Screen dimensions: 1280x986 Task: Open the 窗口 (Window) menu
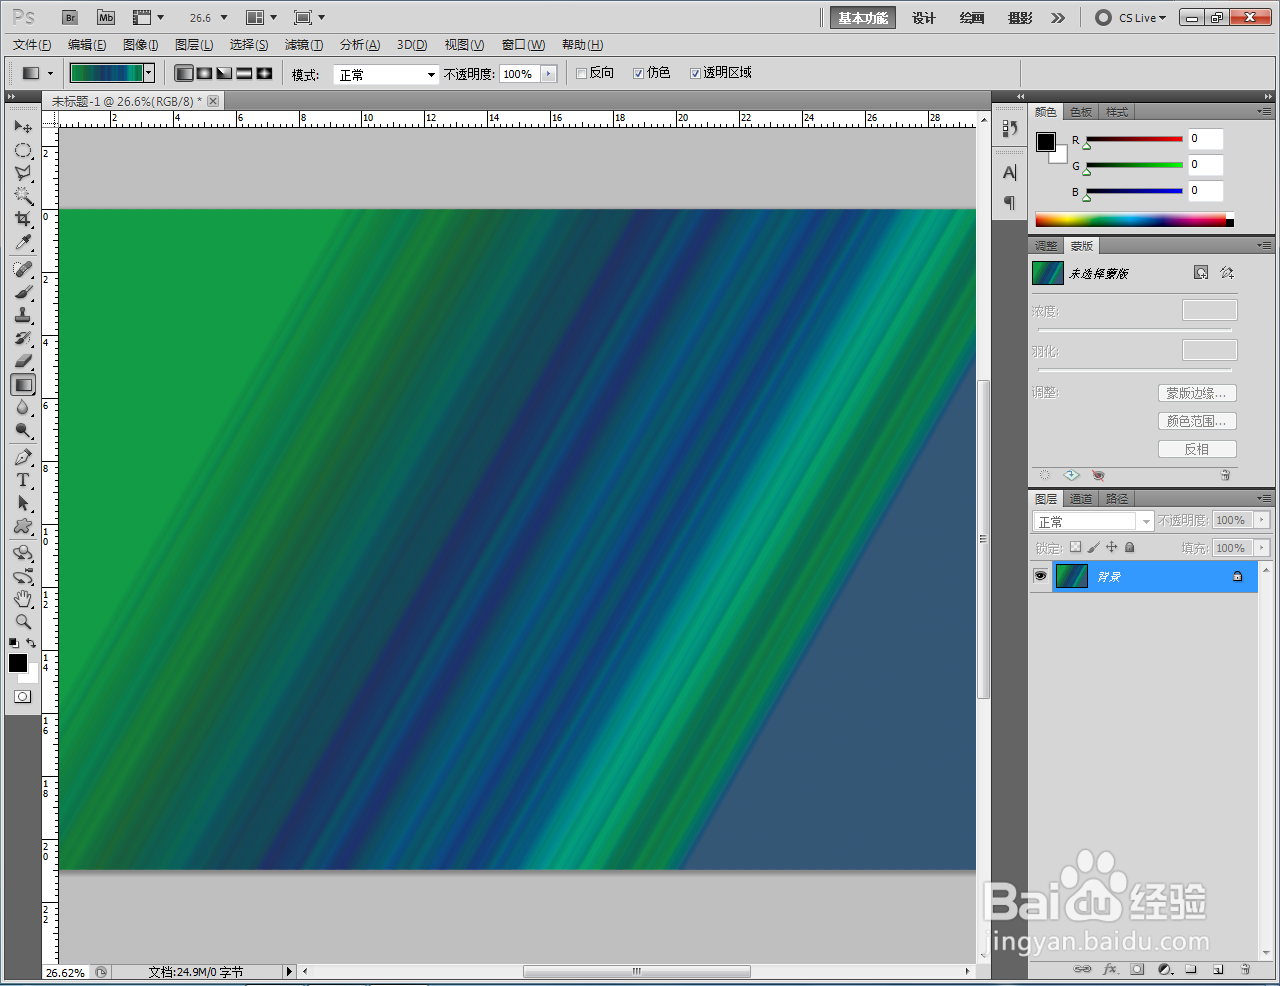tap(523, 45)
